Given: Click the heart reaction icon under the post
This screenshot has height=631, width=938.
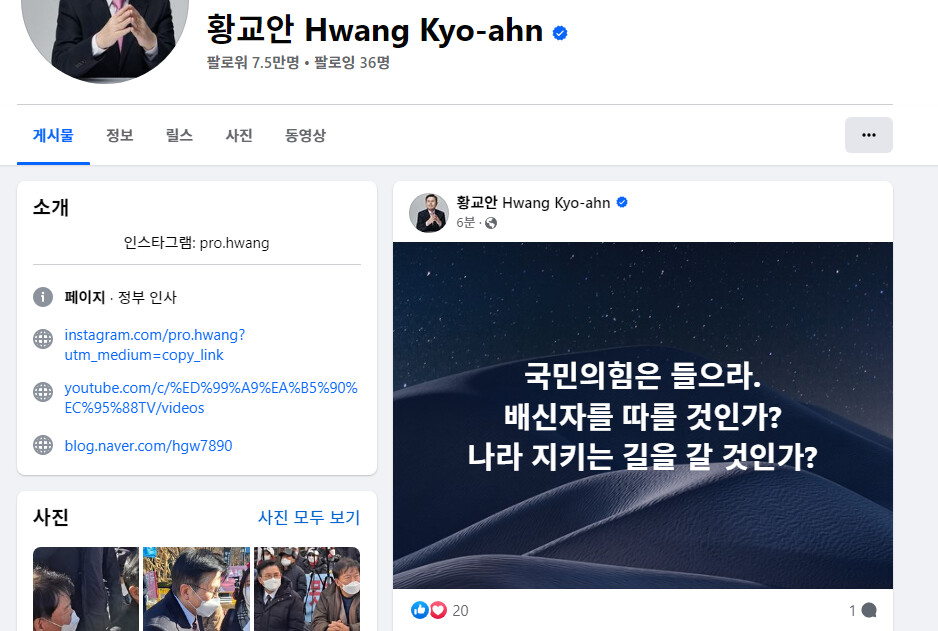Looking at the screenshot, I should click(x=438, y=610).
